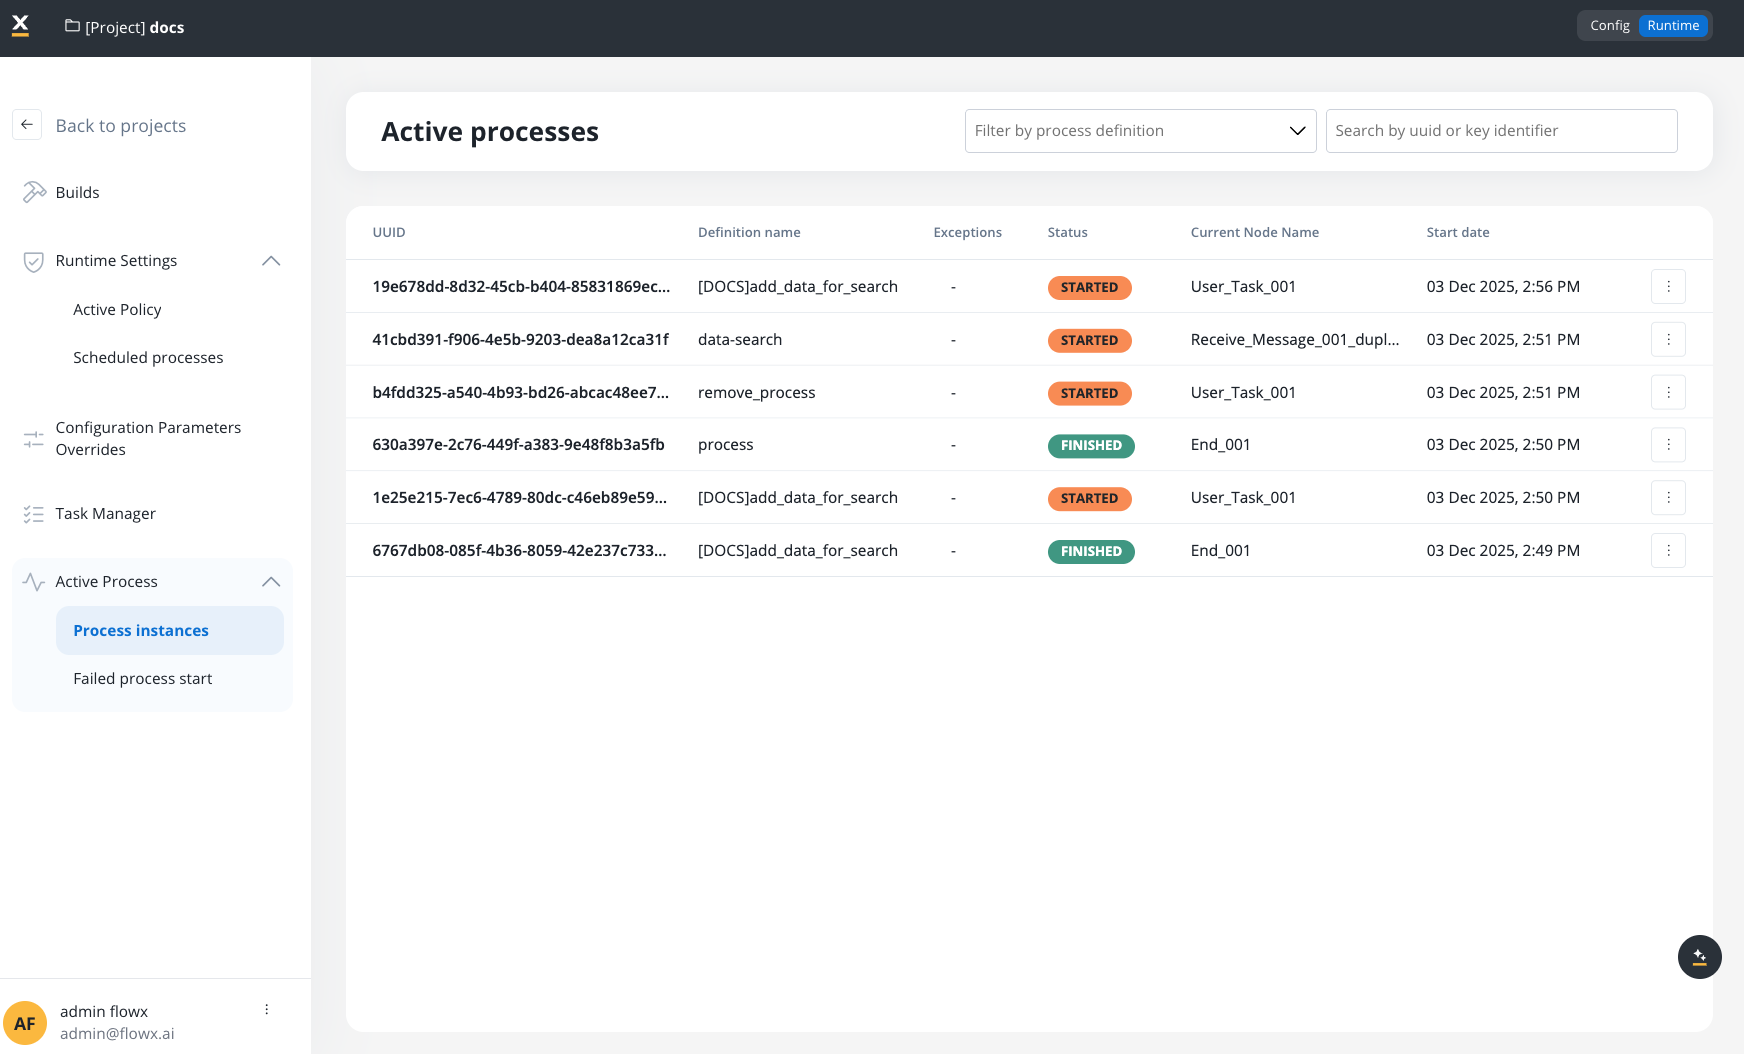Open row actions for remove_process instance

(1667, 393)
